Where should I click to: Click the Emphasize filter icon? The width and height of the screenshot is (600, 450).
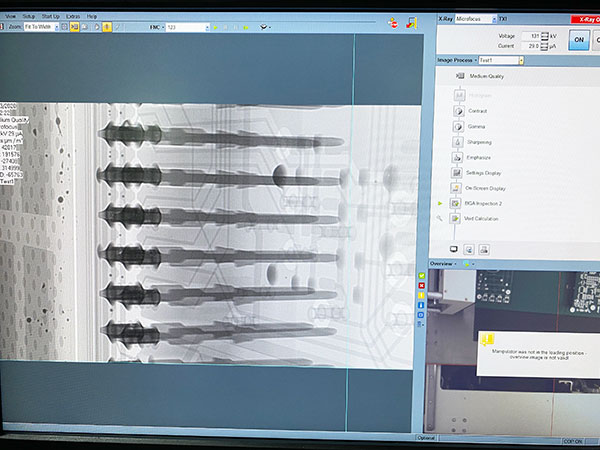(x=455, y=157)
